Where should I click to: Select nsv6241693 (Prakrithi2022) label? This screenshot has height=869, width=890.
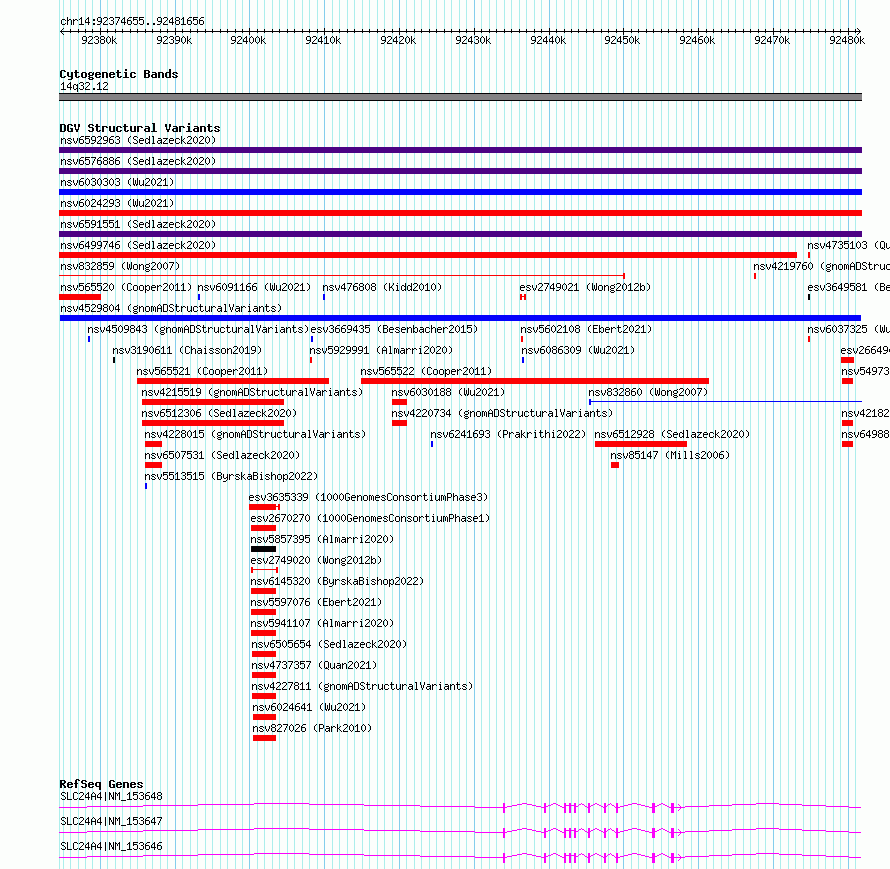pyautogui.click(x=508, y=434)
